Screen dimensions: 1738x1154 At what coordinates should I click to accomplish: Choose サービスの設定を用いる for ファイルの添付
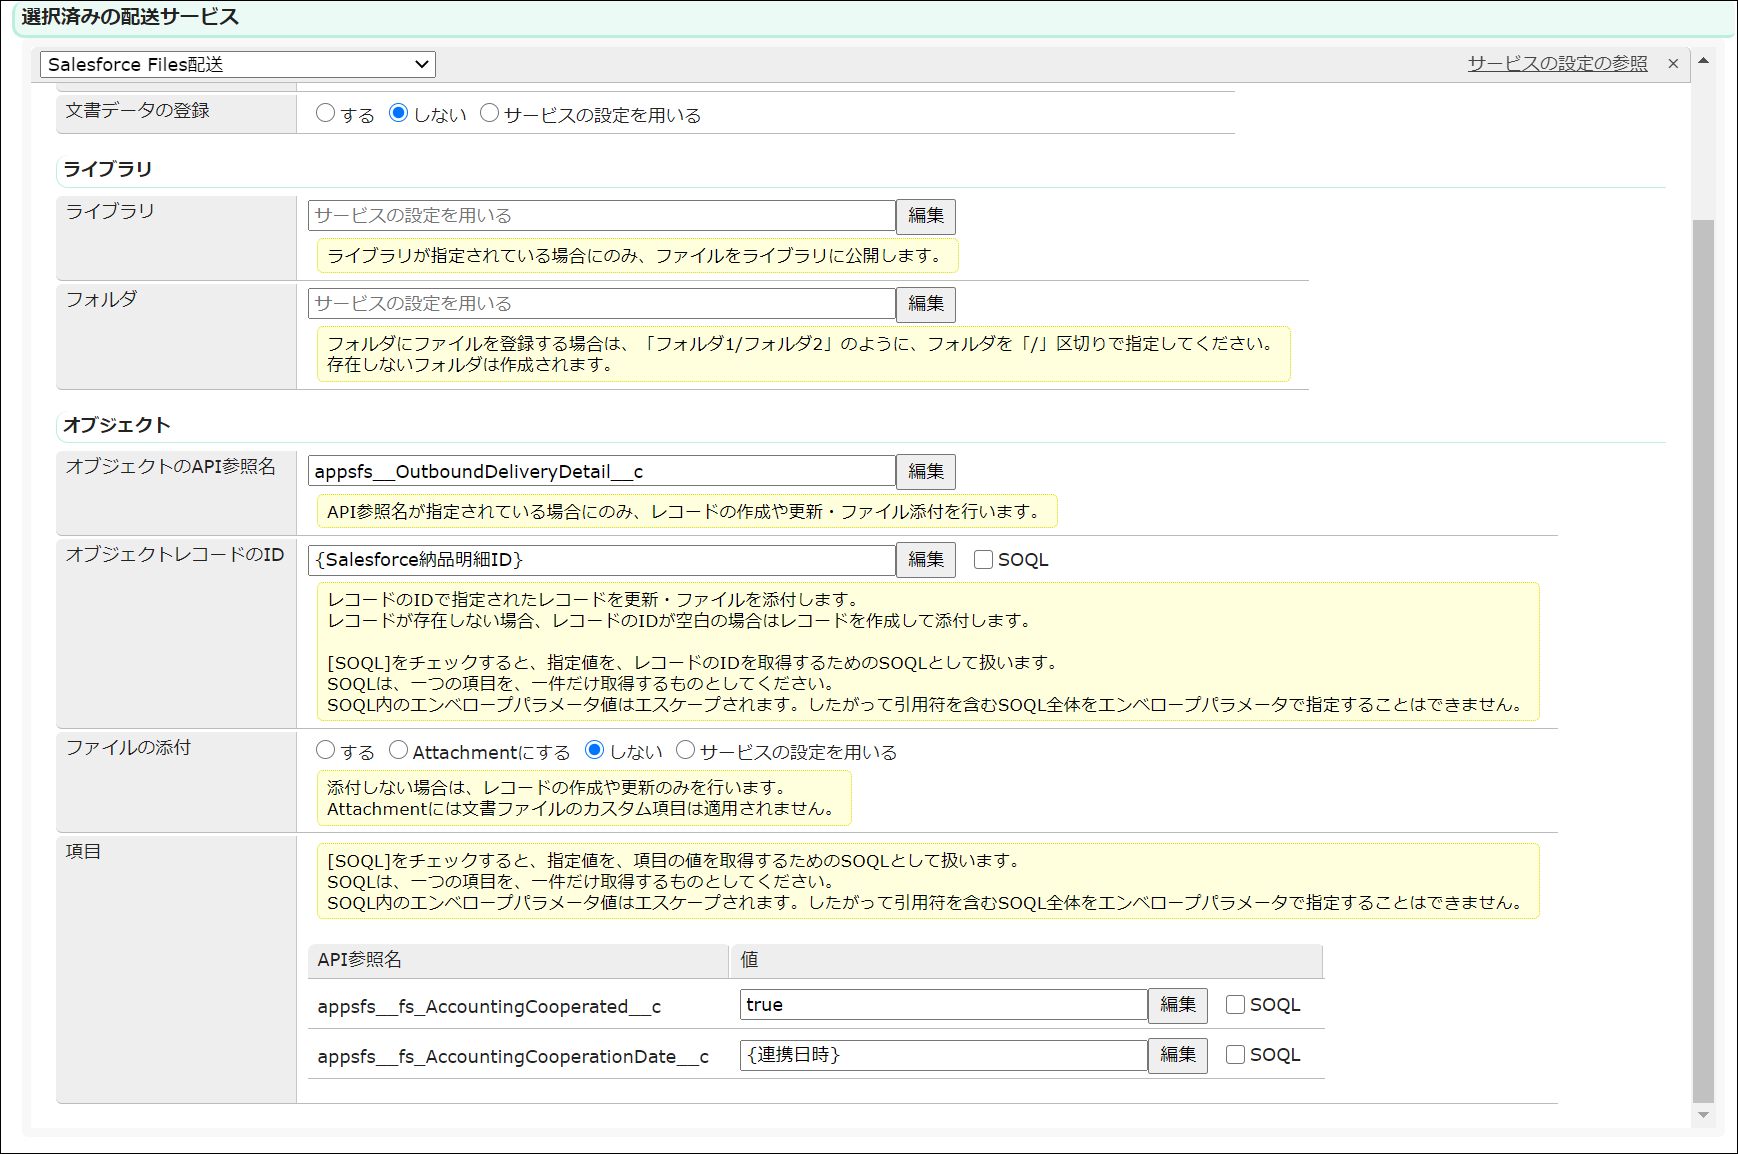tap(686, 750)
